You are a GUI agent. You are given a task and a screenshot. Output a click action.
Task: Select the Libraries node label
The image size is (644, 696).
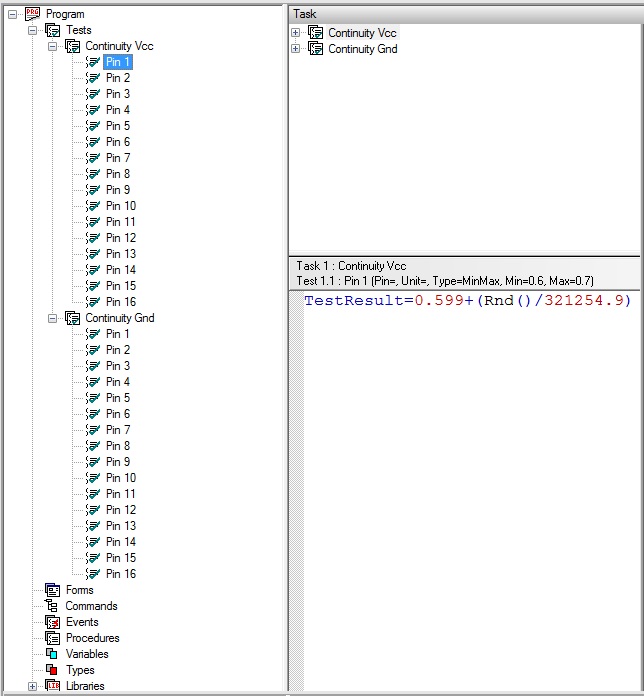(85, 686)
